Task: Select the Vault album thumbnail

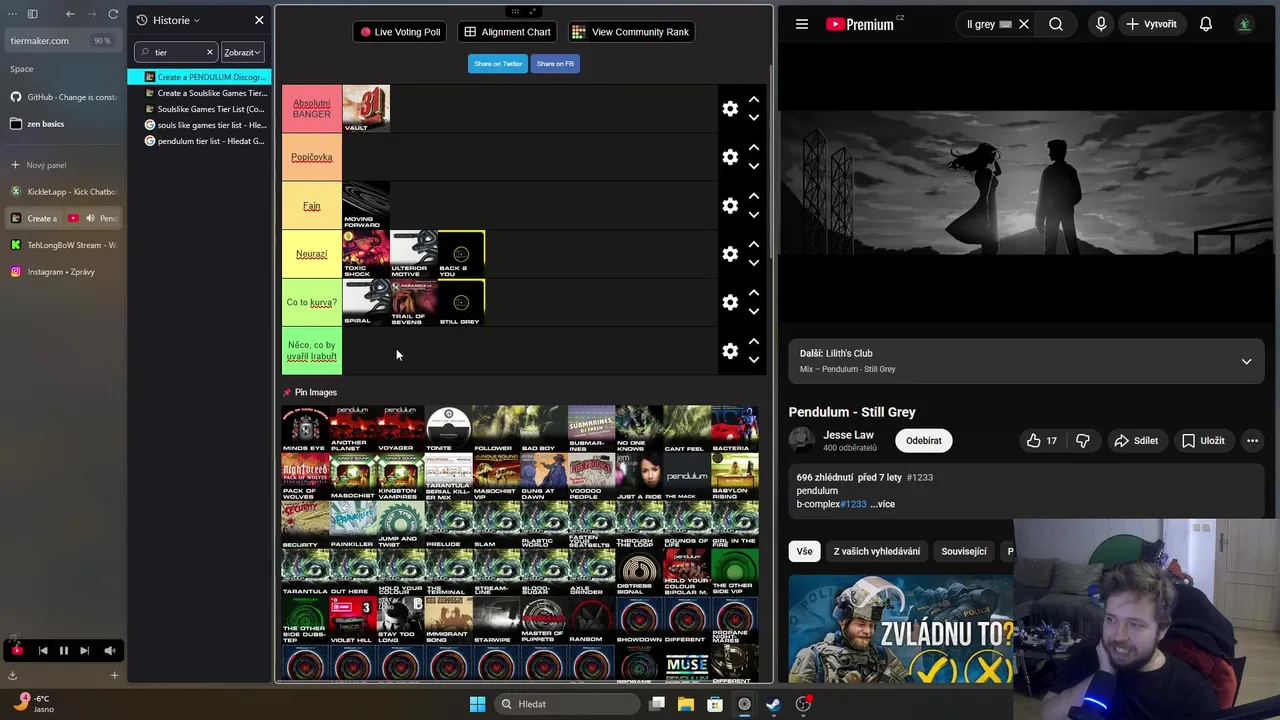Action: [x=366, y=108]
